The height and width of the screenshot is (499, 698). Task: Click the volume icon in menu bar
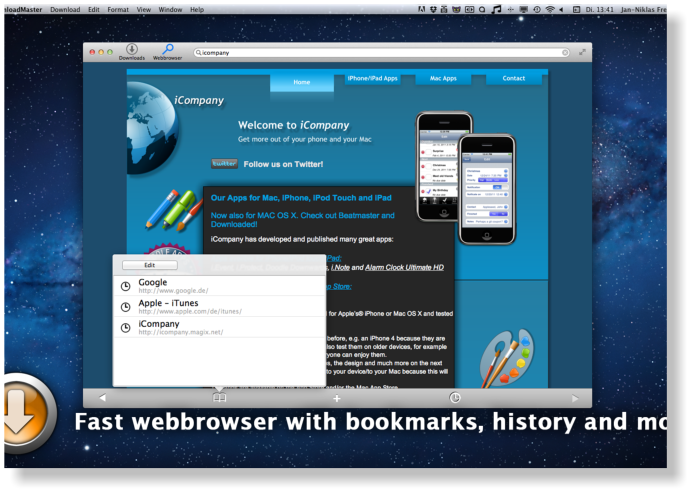click(562, 9)
